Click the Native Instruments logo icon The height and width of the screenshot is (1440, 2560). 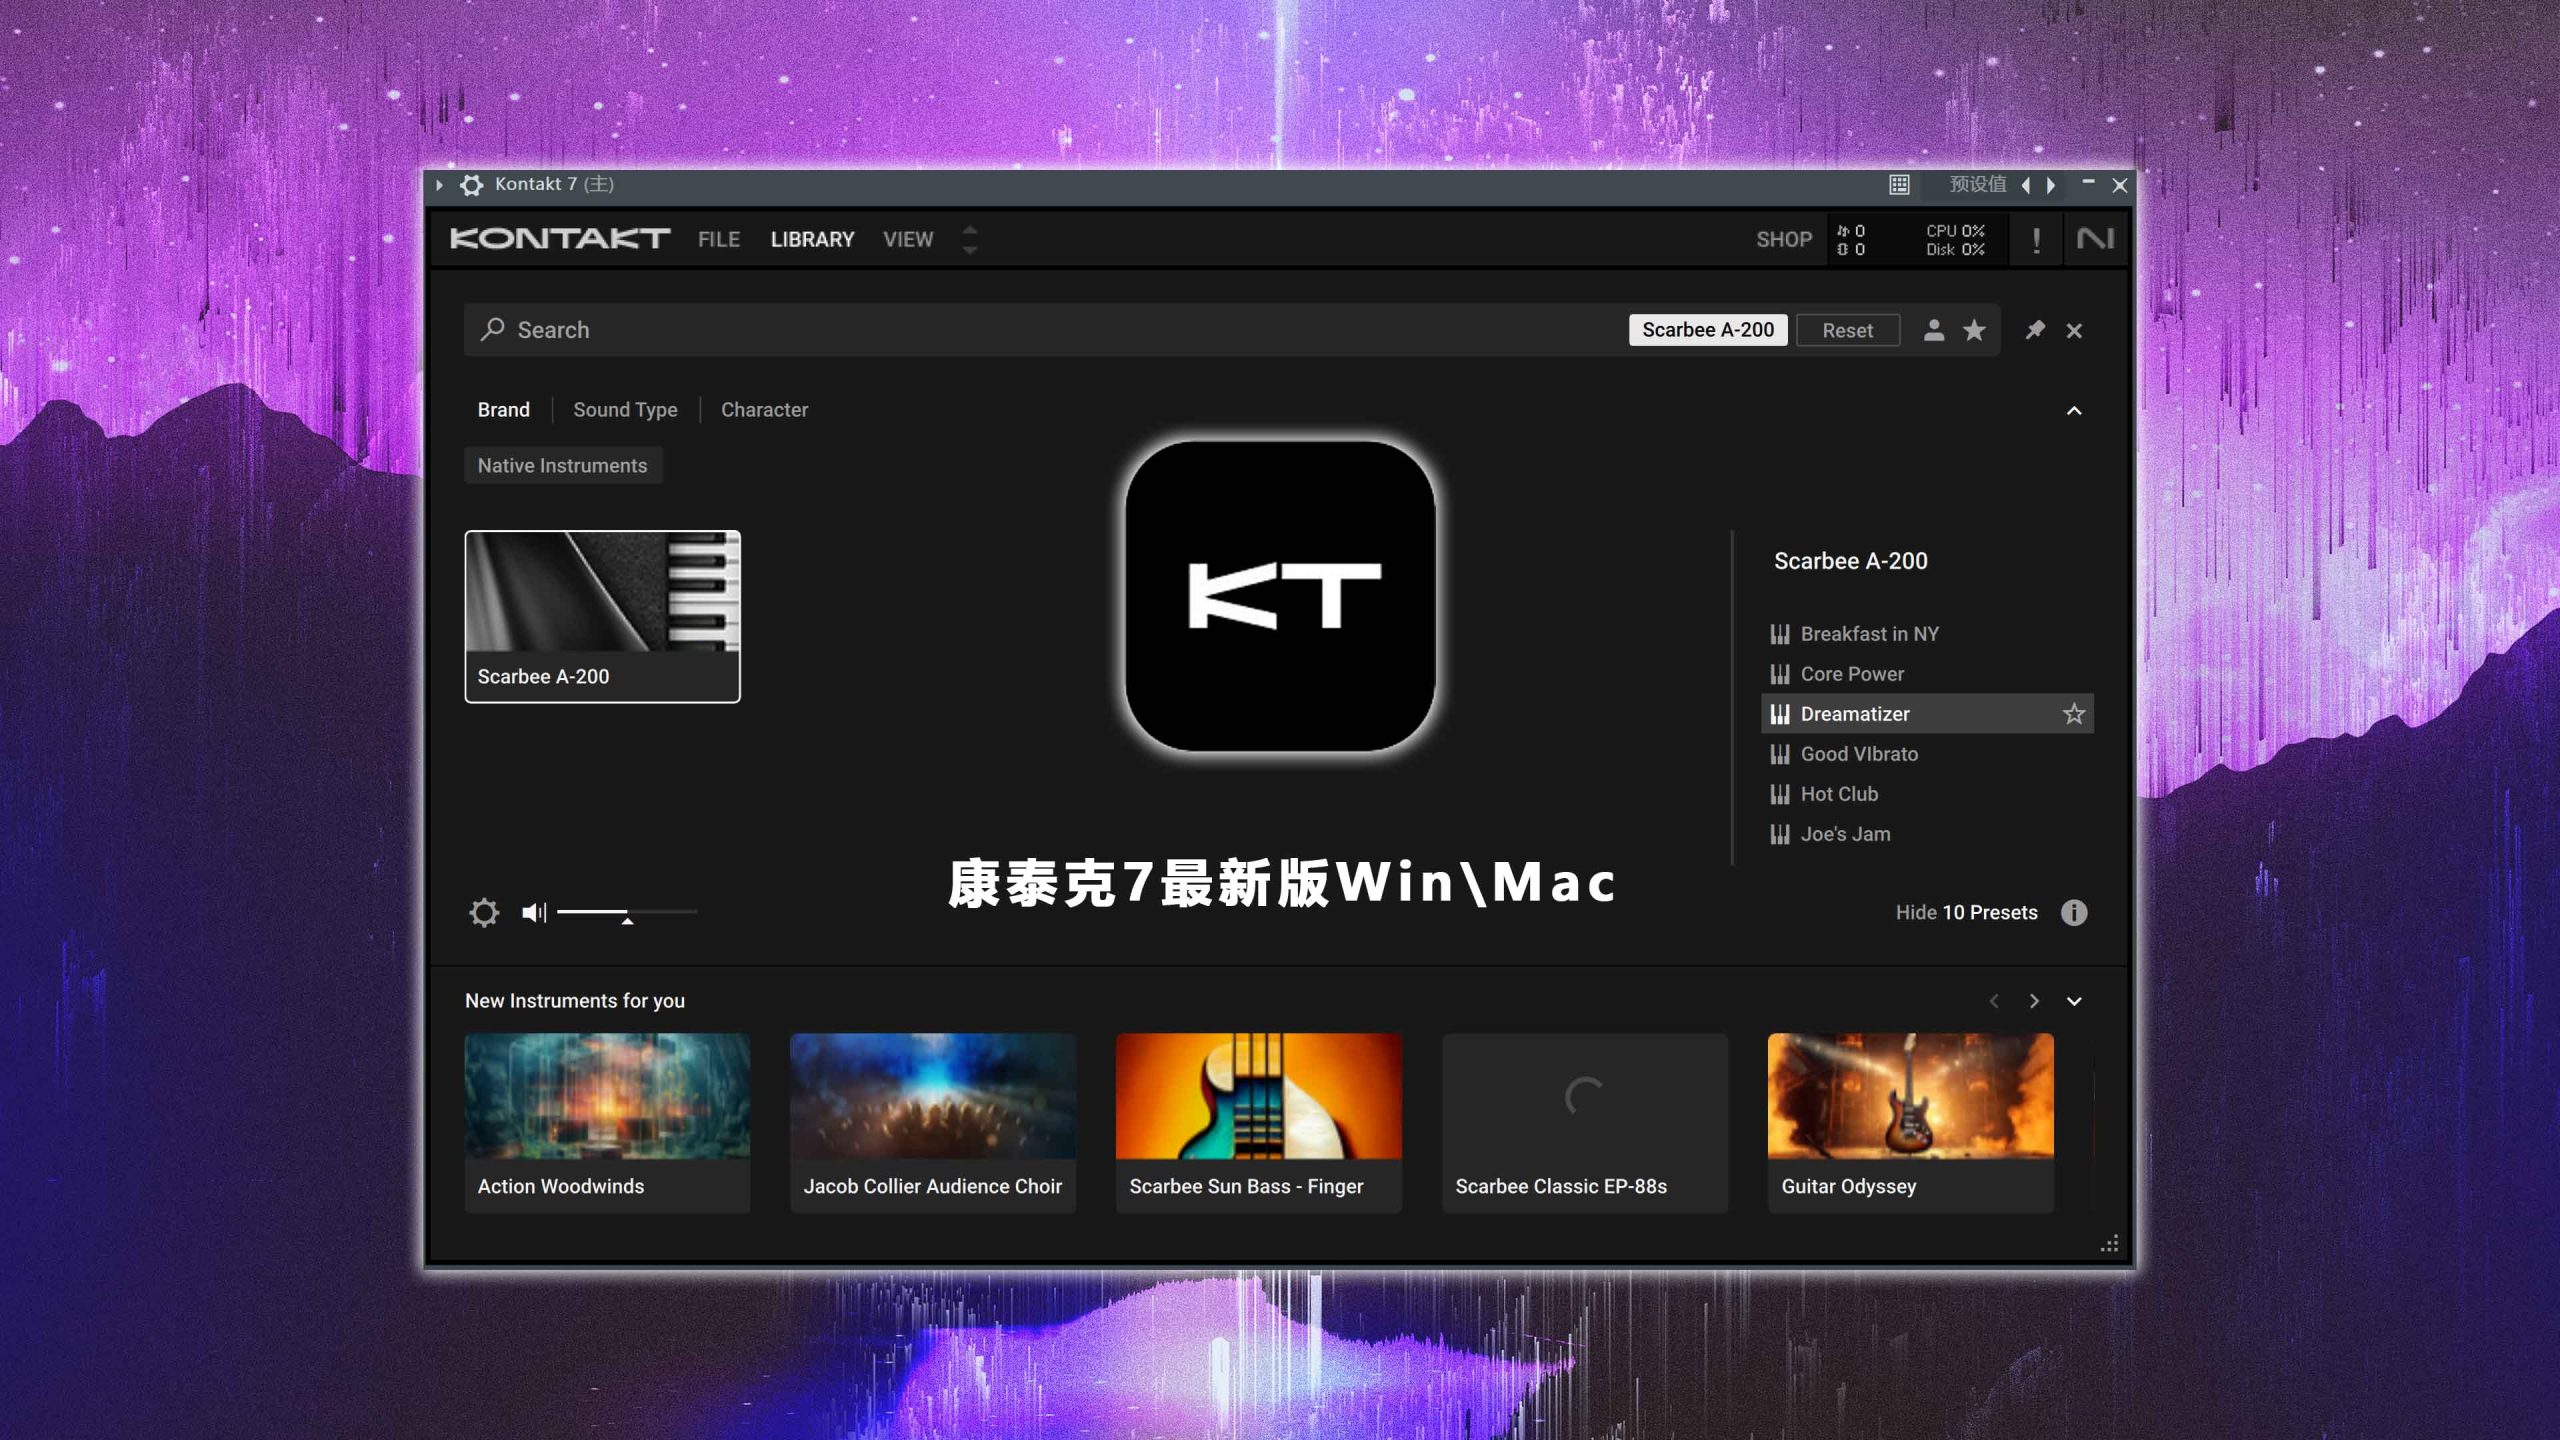[2094, 237]
